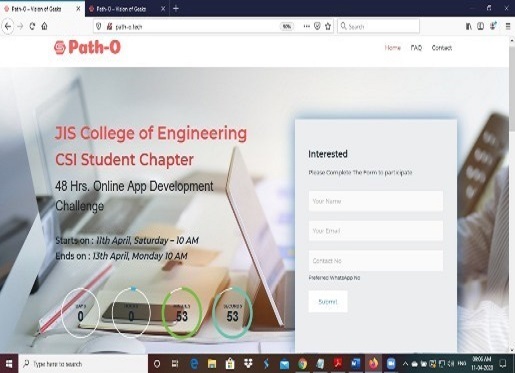Go back using the browser back arrow

pos(8,26)
